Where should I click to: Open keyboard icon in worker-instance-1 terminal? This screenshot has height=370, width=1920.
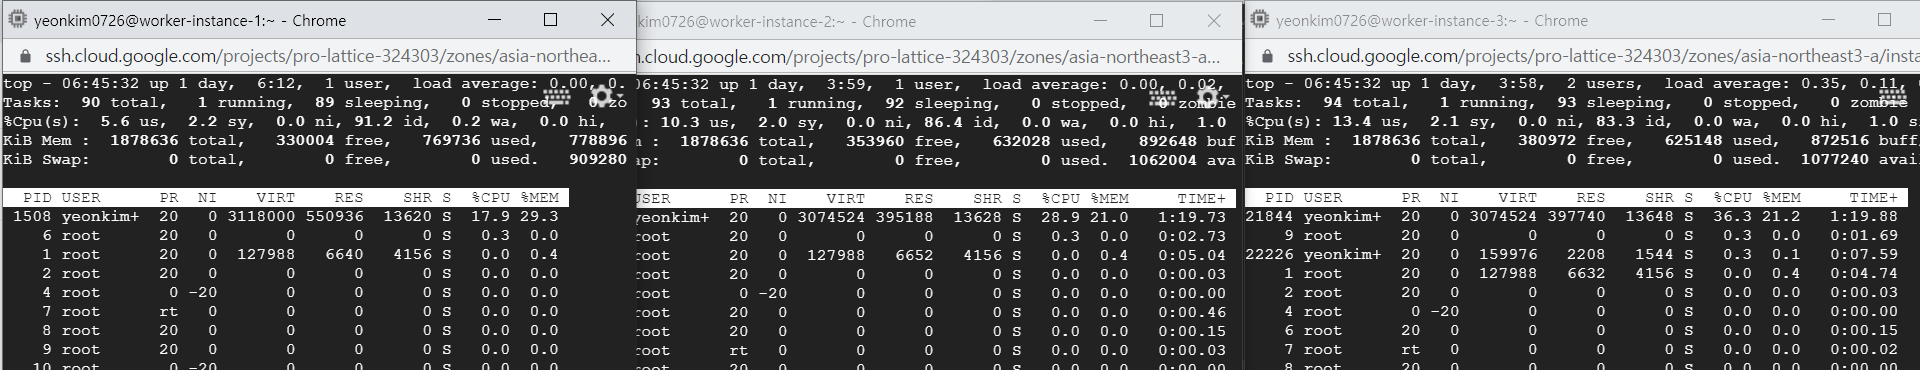[557, 97]
